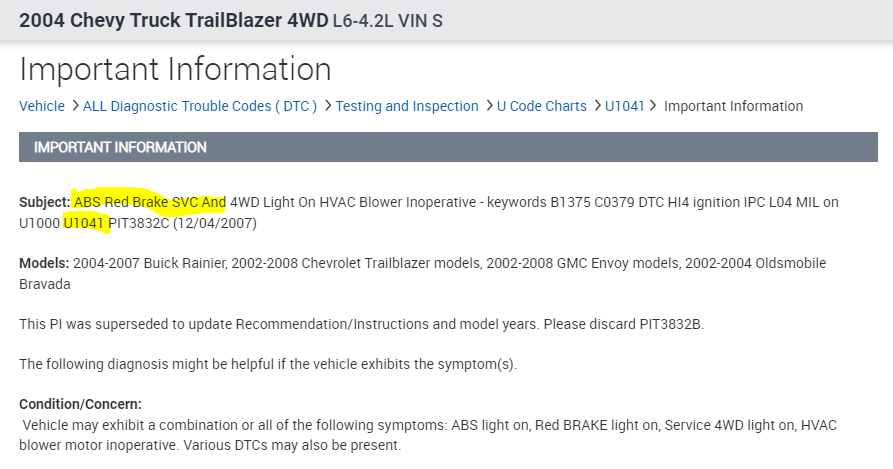Click the 2004 Chevy Truck TrailBlazer 4WD title
Screen dimensions: 893x469
pos(173,20)
